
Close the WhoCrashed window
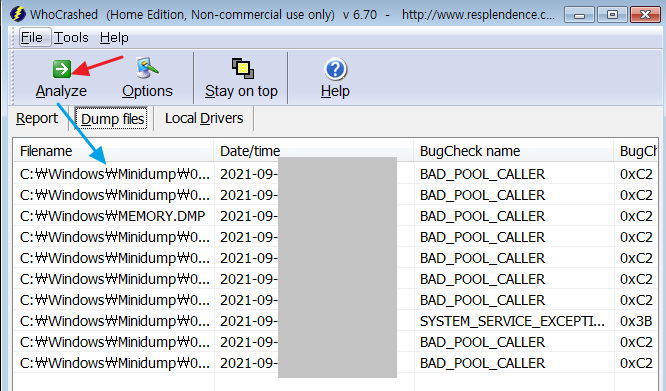click(x=645, y=15)
